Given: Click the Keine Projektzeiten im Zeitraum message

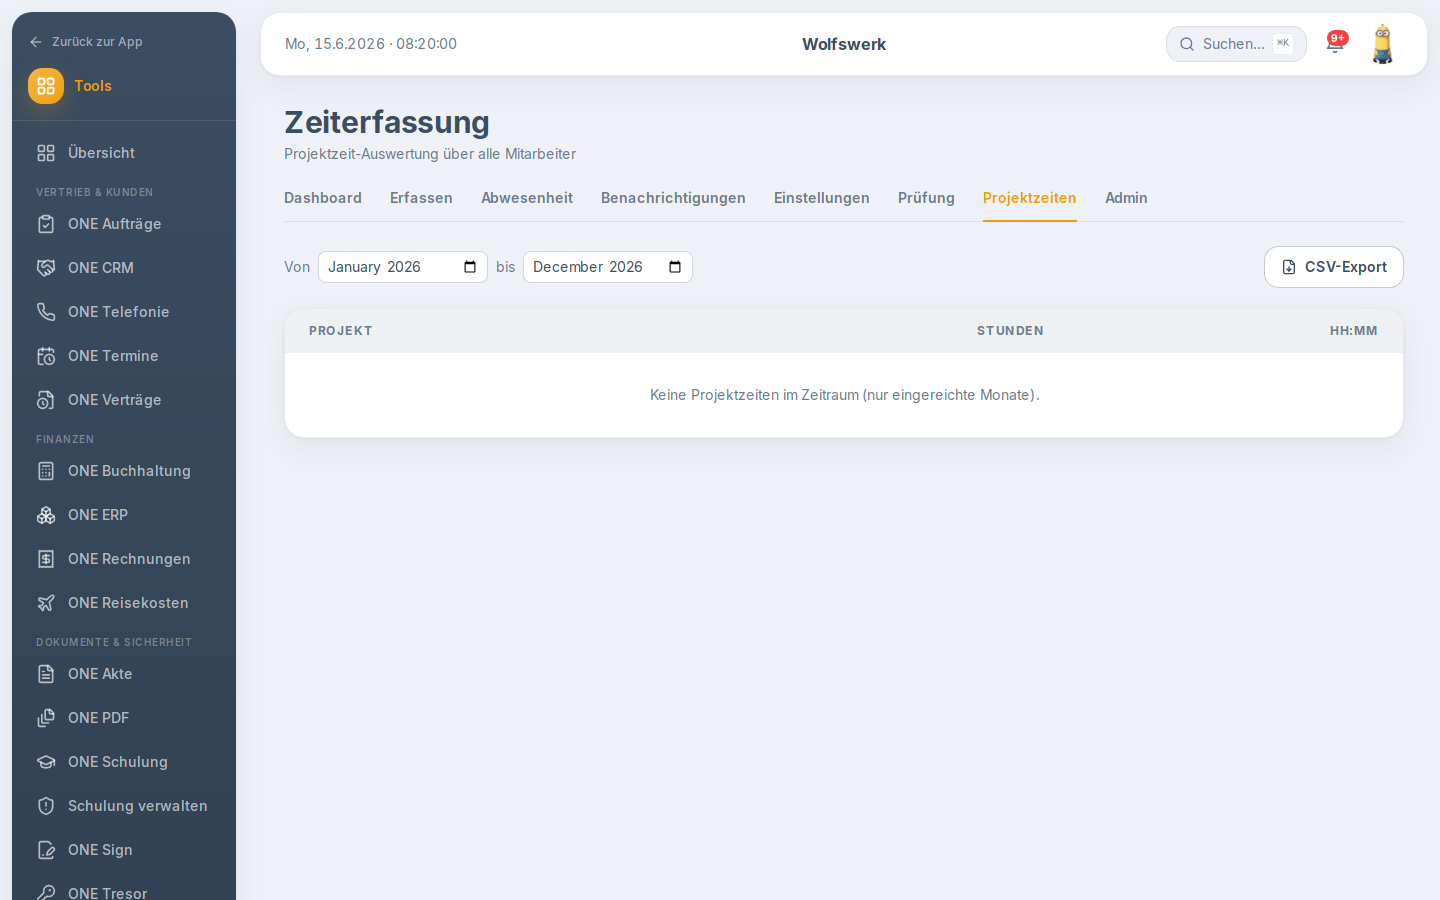Looking at the screenshot, I should (845, 395).
